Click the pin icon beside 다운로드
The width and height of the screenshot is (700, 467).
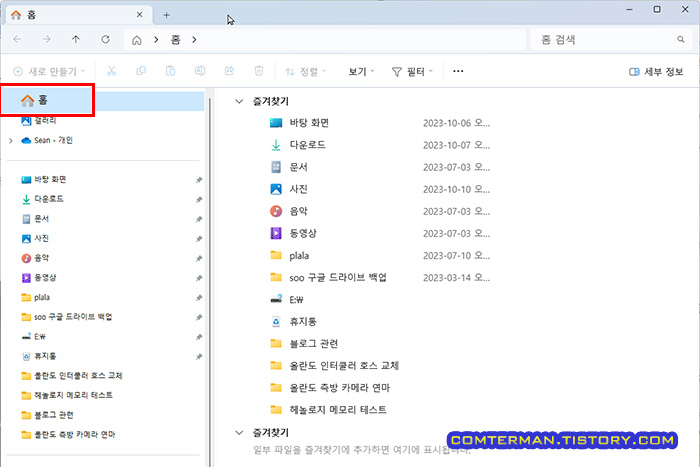pos(199,200)
